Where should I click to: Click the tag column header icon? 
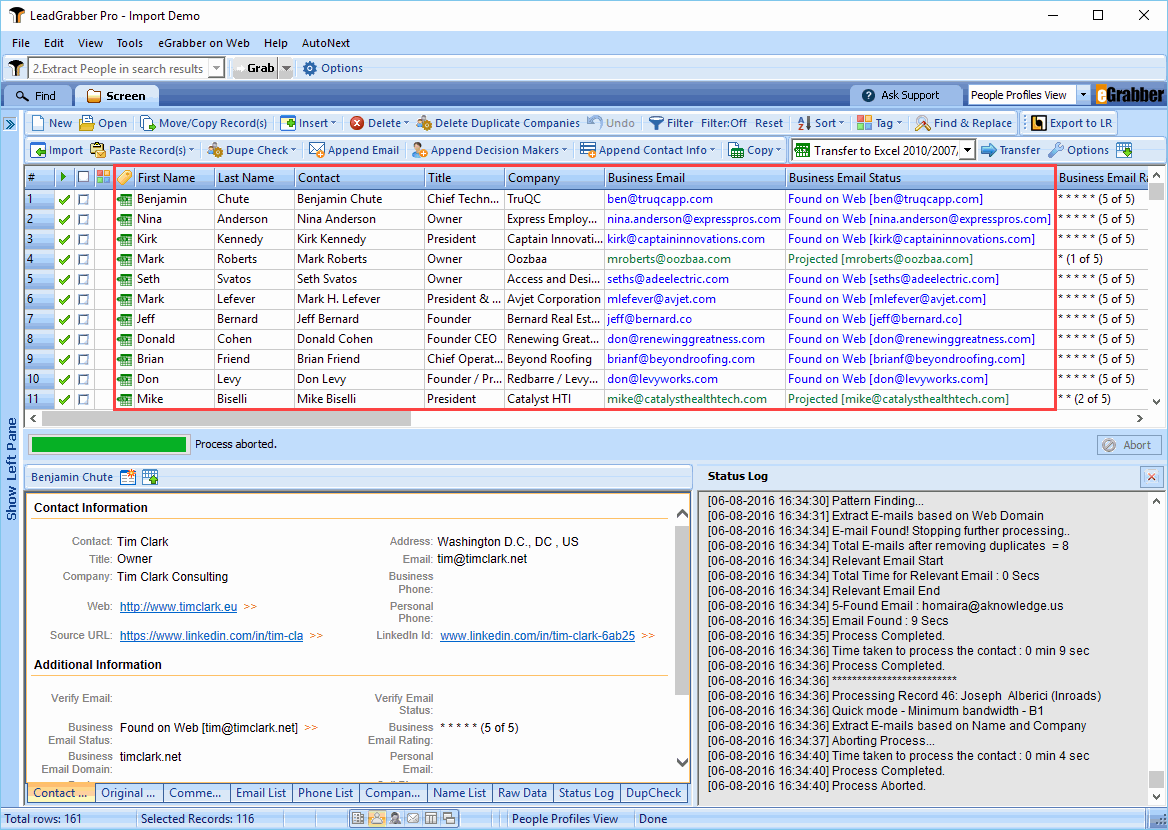[124, 177]
